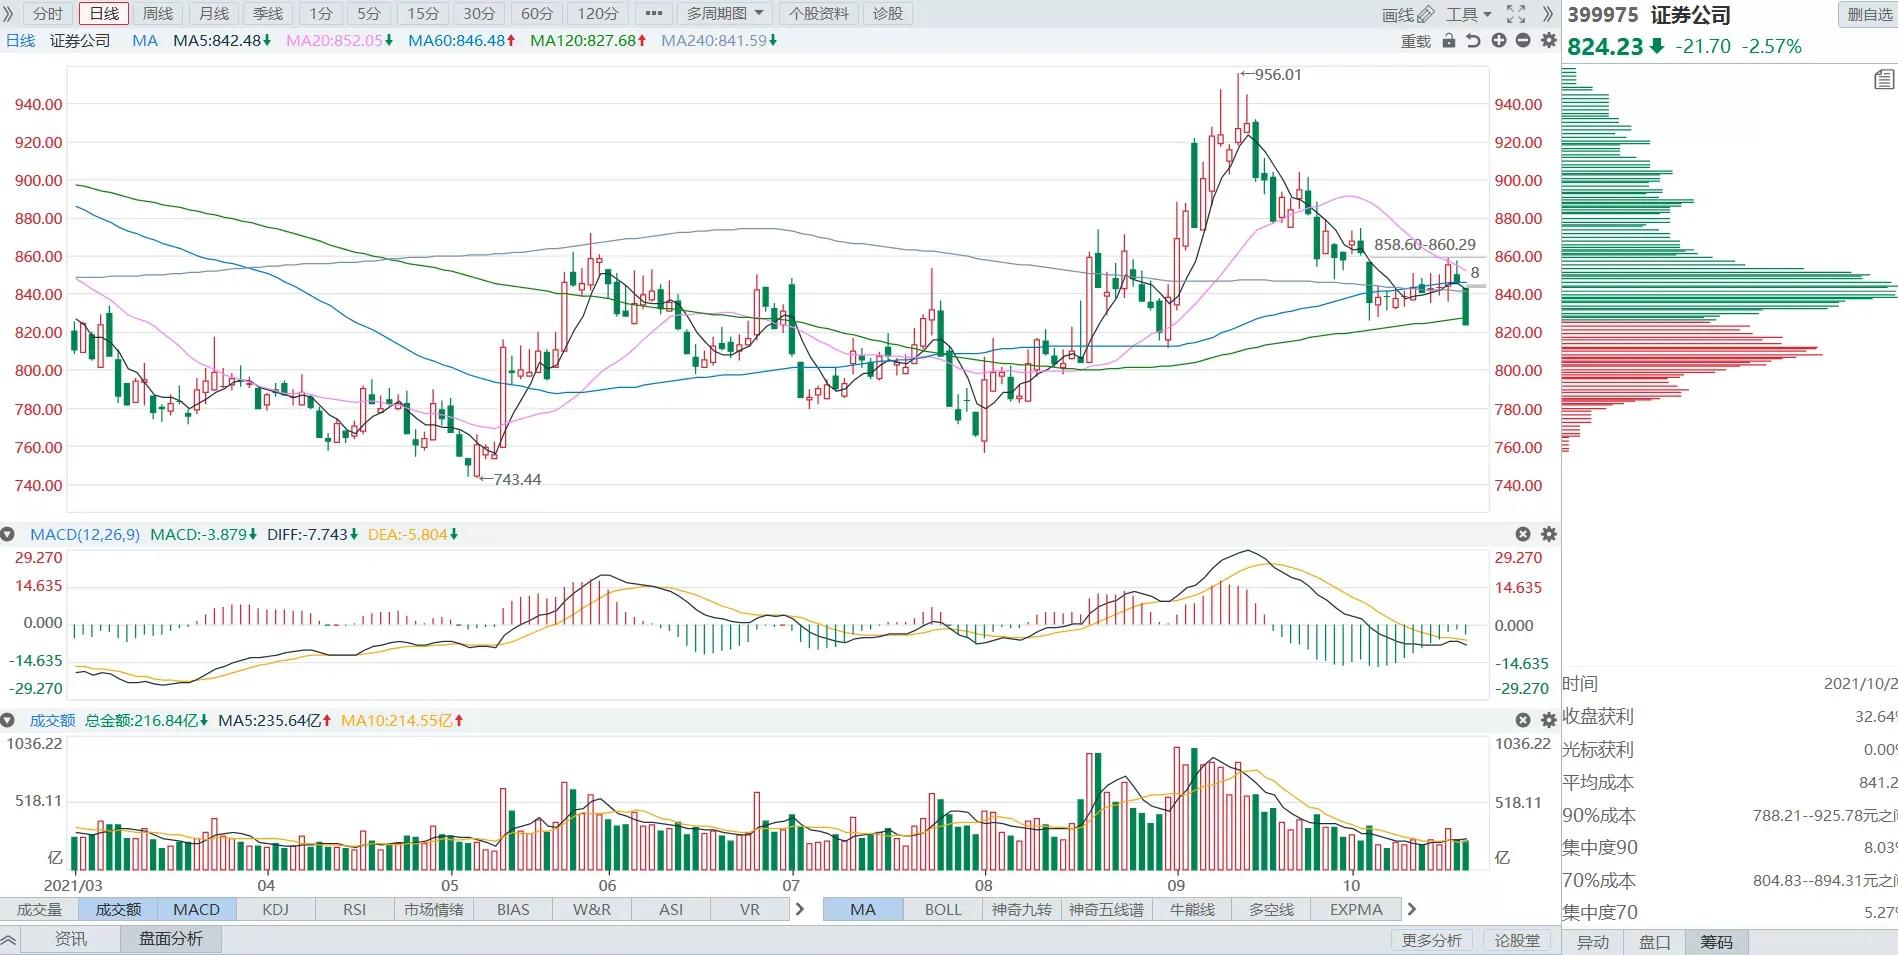The image size is (1898, 955).
Task: Switch to 日线 daily period
Action: pyautogui.click(x=104, y=14)
